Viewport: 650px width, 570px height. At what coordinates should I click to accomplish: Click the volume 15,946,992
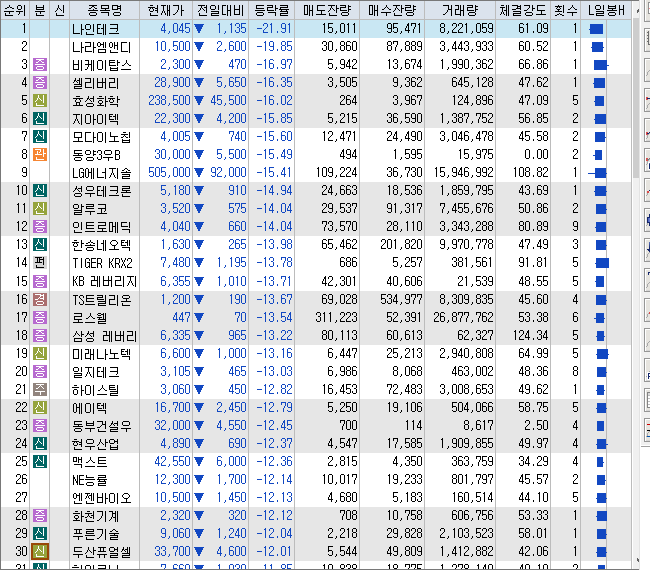tap(463, 172)
